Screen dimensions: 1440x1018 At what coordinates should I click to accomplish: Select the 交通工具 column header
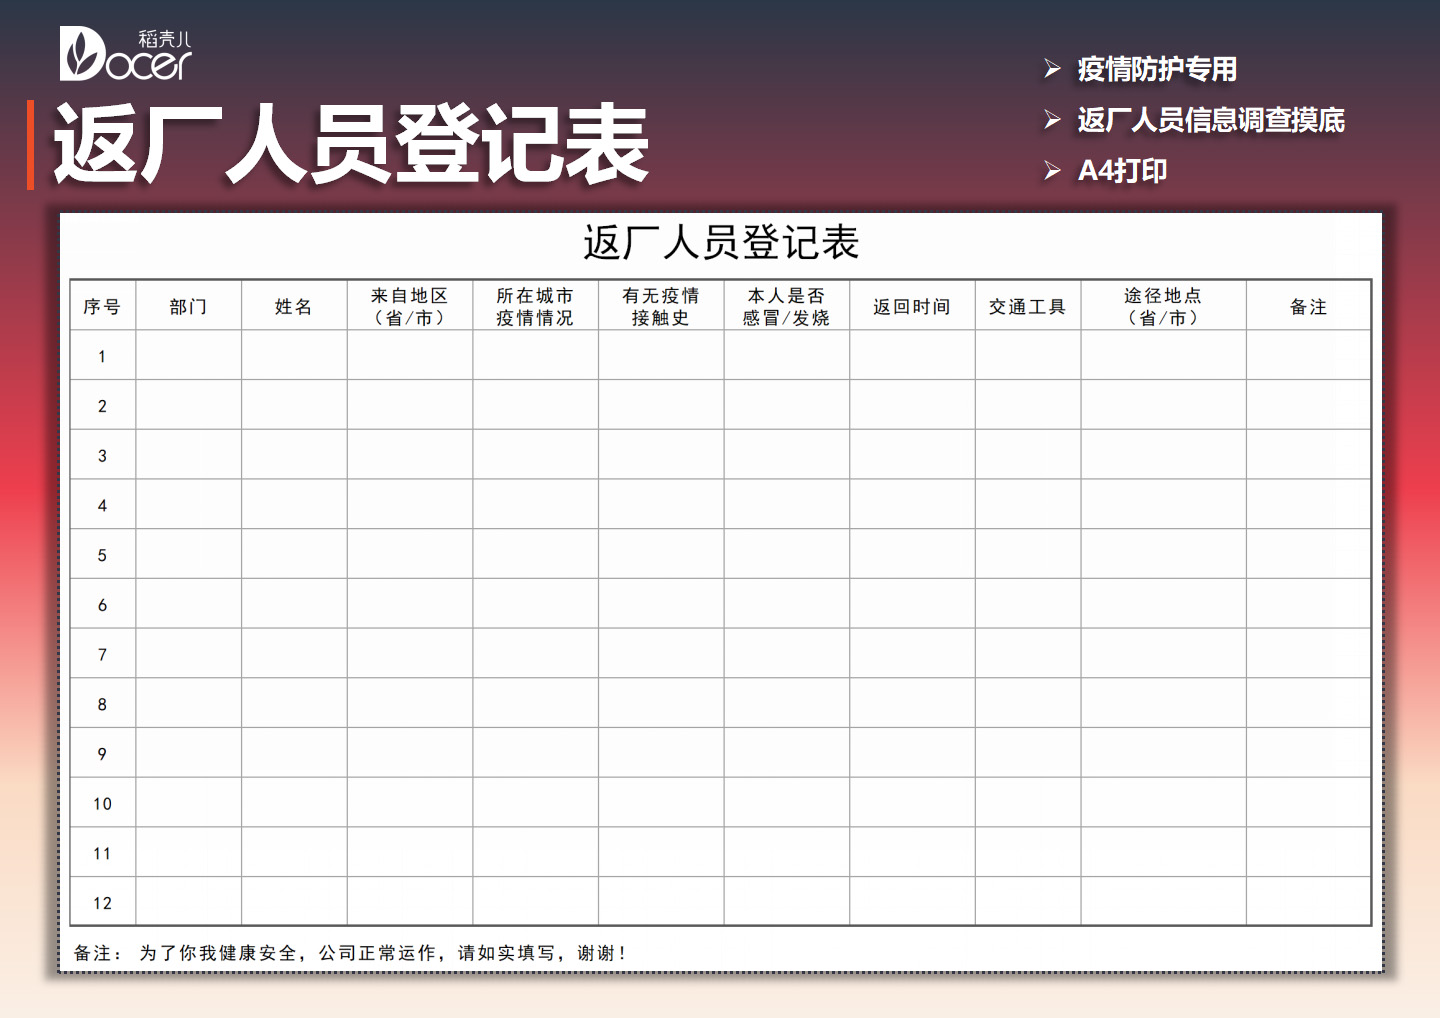coord(1028,306)
